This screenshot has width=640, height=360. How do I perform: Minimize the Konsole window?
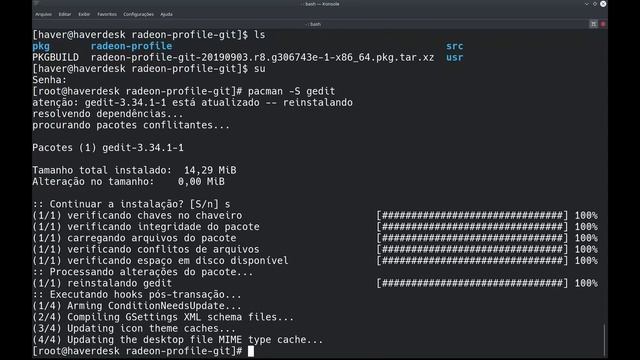[x=587, y=4]
